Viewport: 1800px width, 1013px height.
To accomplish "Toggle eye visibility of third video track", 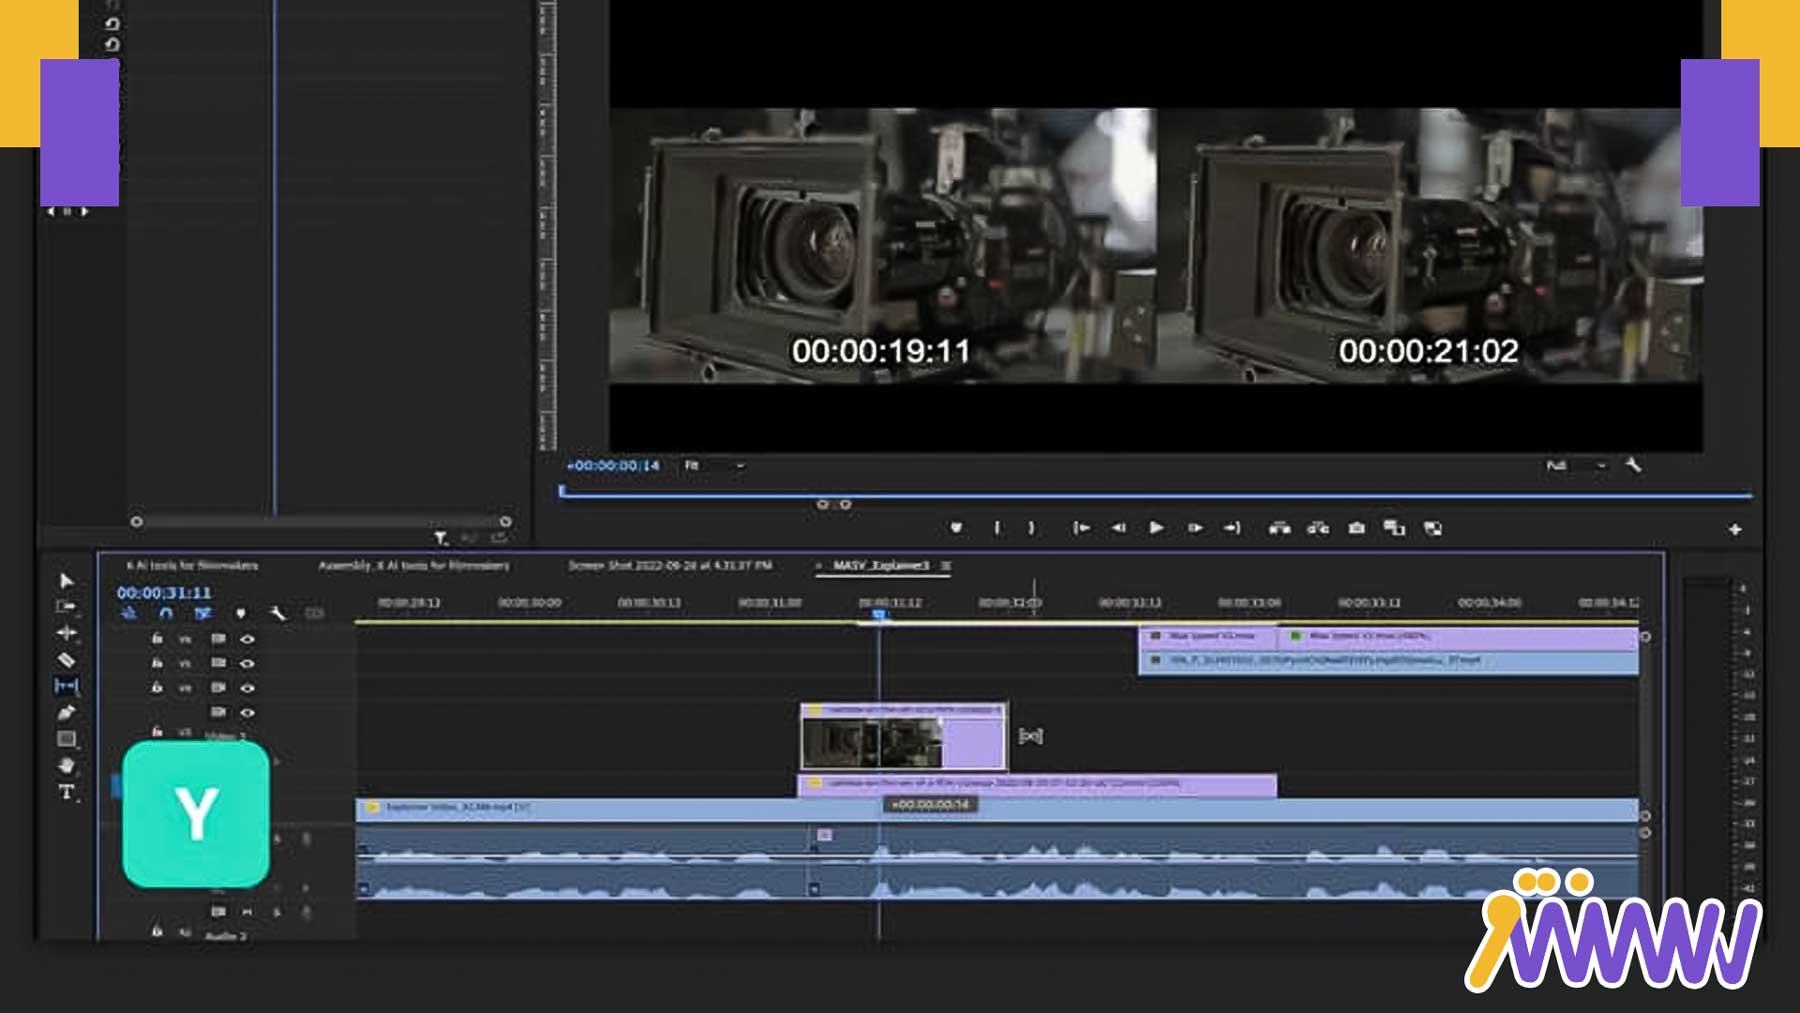I will [x=247, y=688].
